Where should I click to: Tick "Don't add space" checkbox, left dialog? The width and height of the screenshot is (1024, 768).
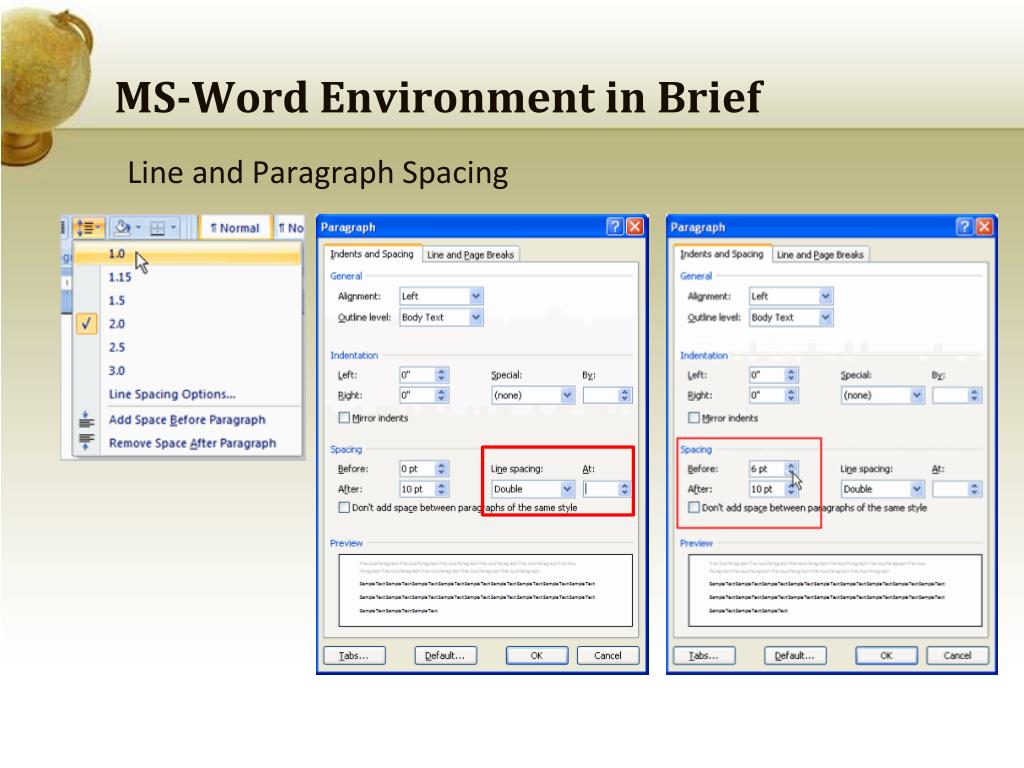pyautogui.click(x=344, y=507)
